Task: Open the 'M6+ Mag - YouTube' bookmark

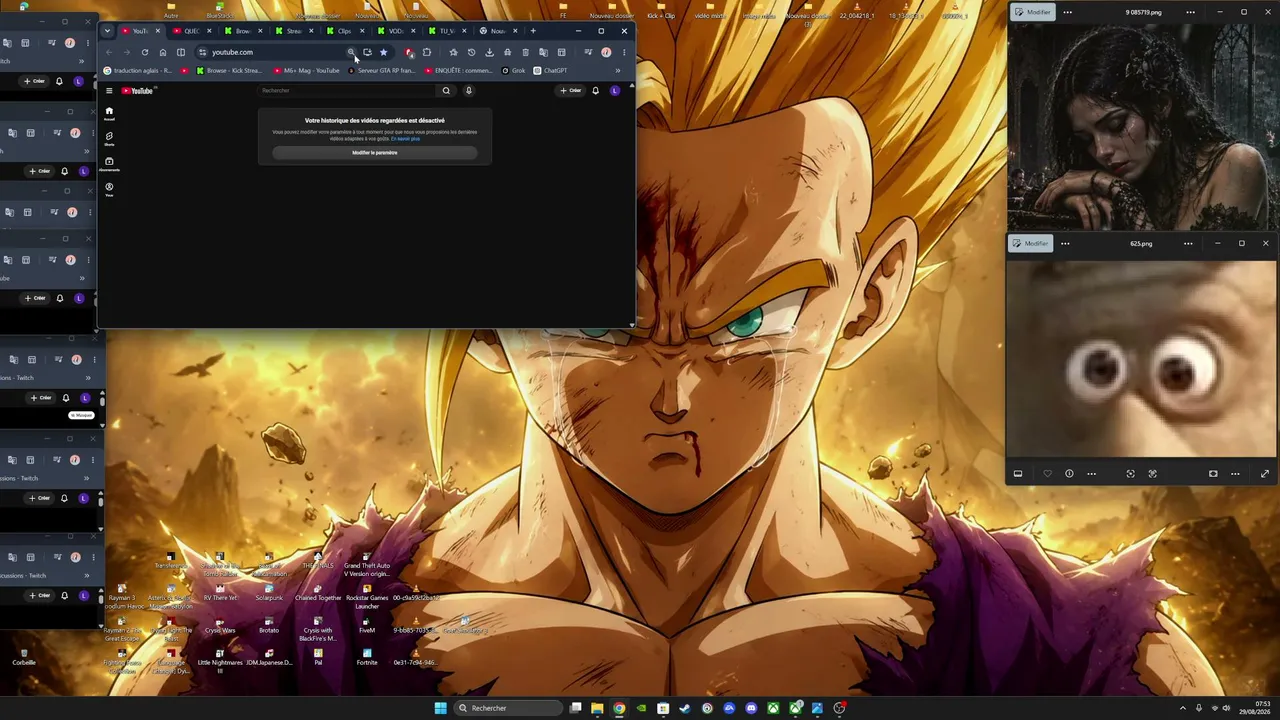Action: point(307,71)
